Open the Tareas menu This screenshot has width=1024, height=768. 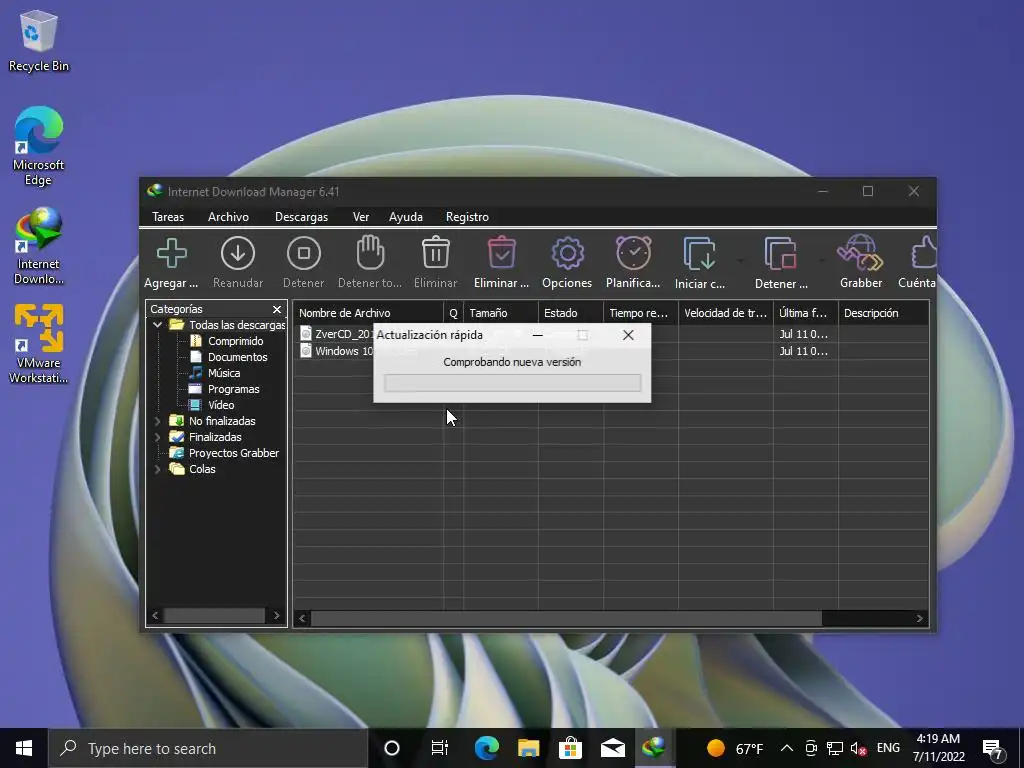(x=168, y=217)
